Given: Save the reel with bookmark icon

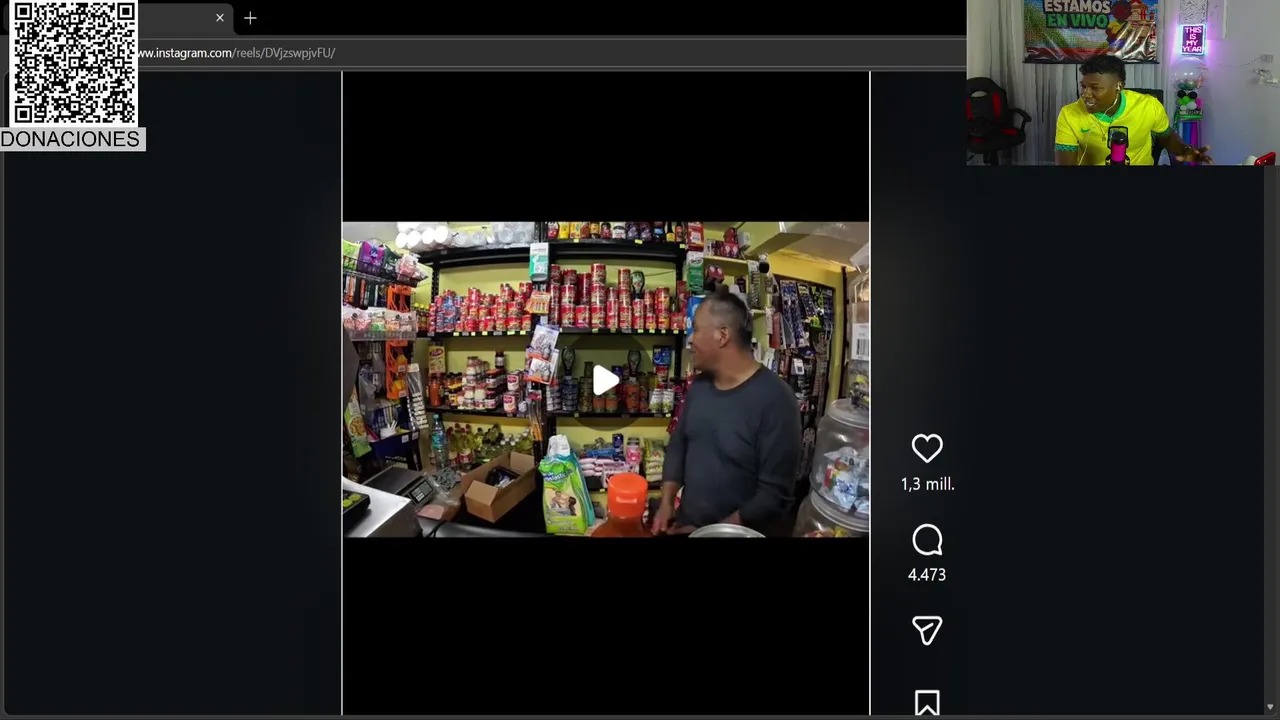Looking at the screenshot, I should [x=927, y=703].
